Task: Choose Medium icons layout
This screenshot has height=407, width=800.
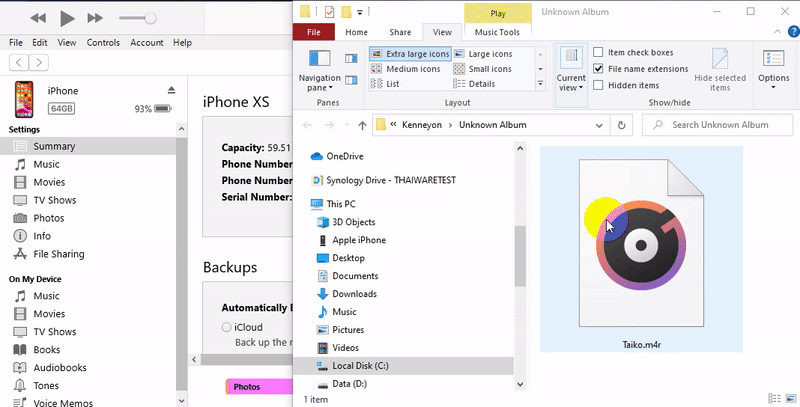Action: (406, 69)
